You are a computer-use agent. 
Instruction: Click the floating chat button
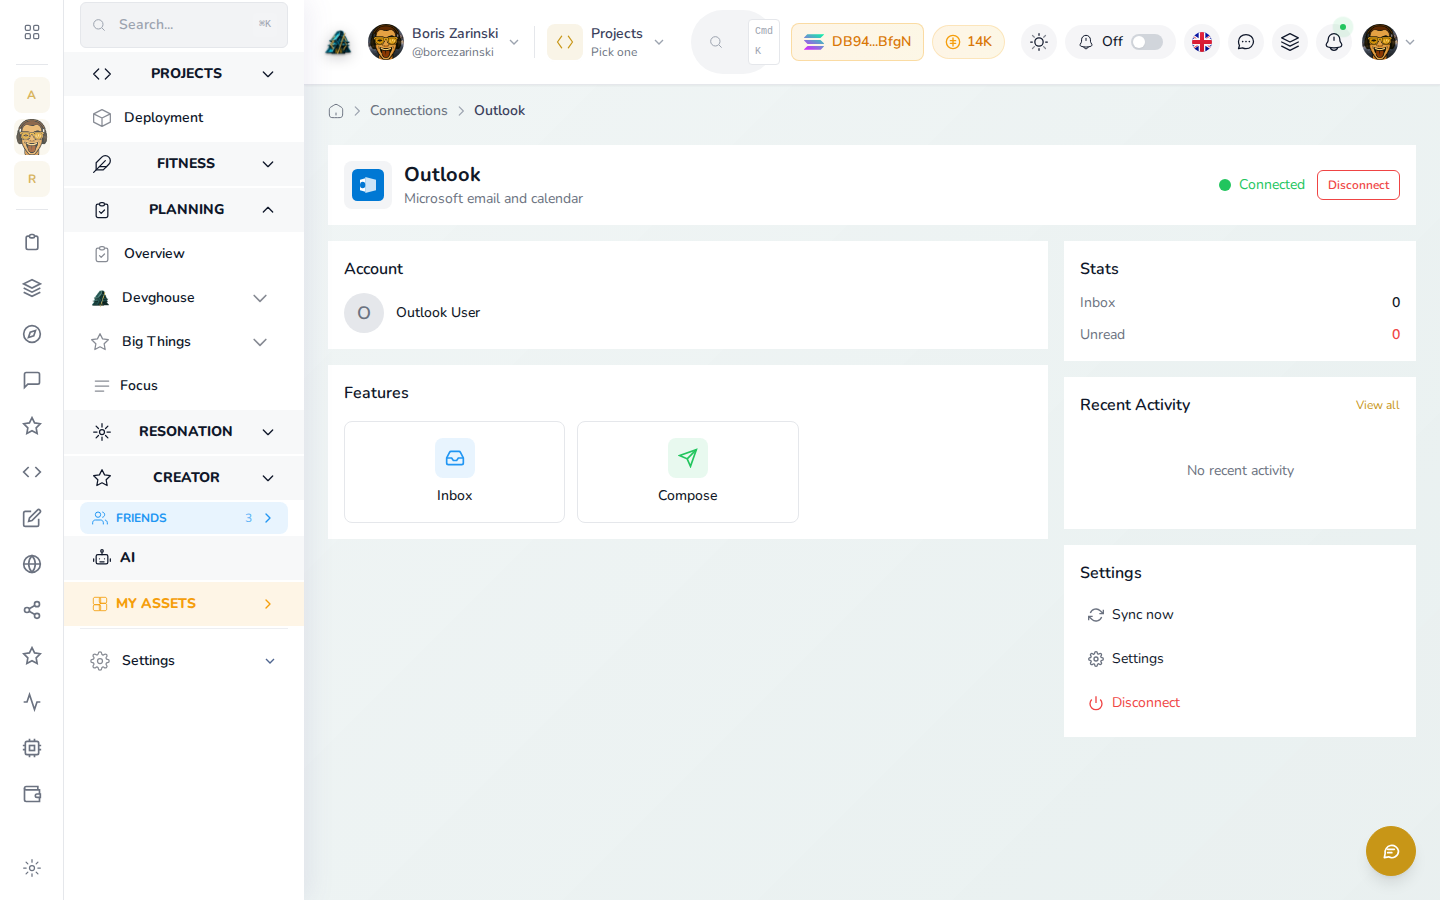pyautogui.click(x=1391, y=851)
